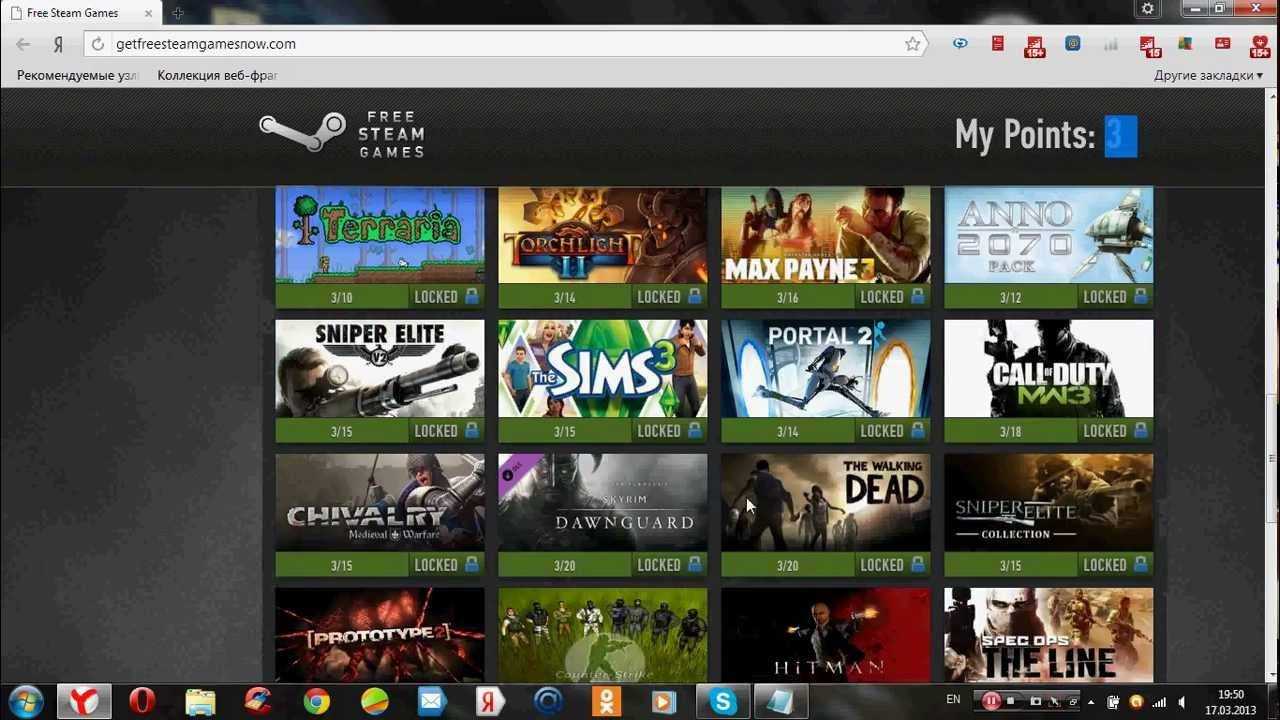Open a new browser tab
This screenshot has height=720, width=1280.
tap(178, 13)
